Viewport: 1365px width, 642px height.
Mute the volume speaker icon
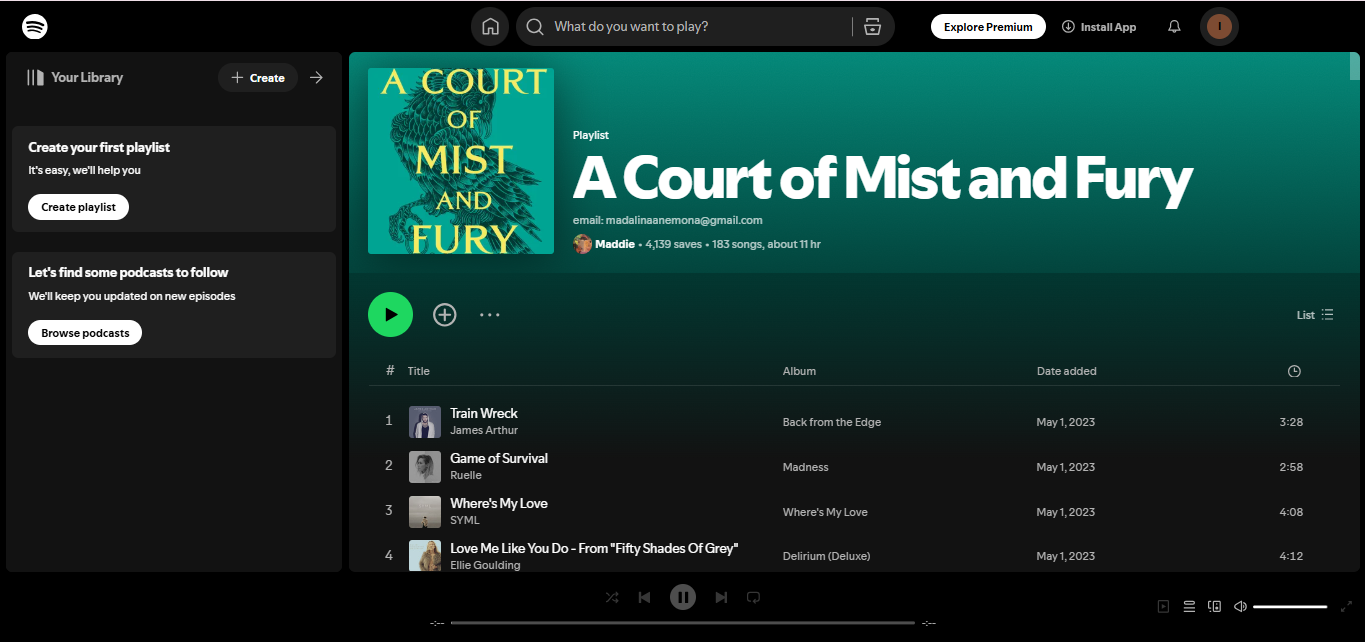coord(1240,606)
